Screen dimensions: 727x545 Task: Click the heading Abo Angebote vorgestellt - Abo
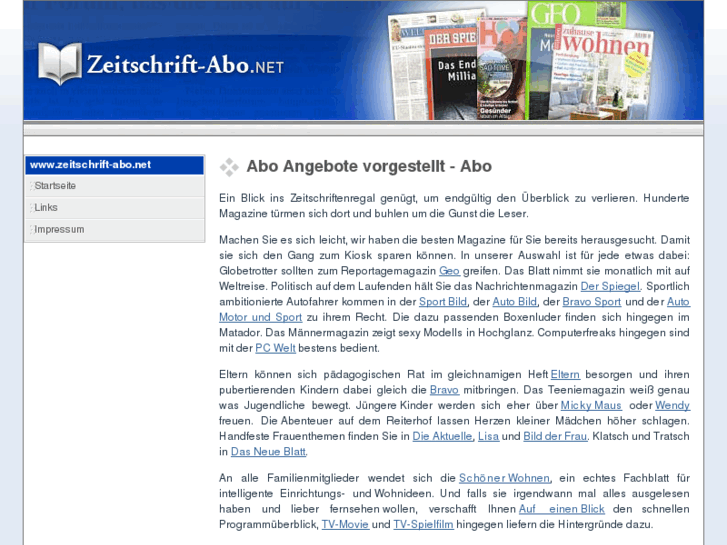pyautogui.click(x=369, y=166)
